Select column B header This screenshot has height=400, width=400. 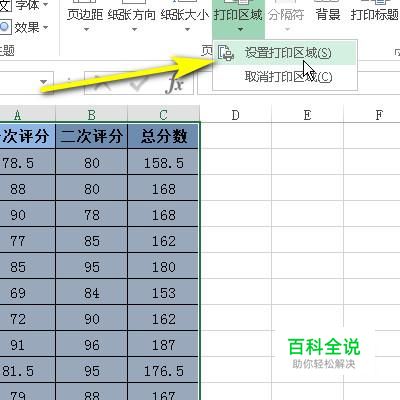point(91,115)
